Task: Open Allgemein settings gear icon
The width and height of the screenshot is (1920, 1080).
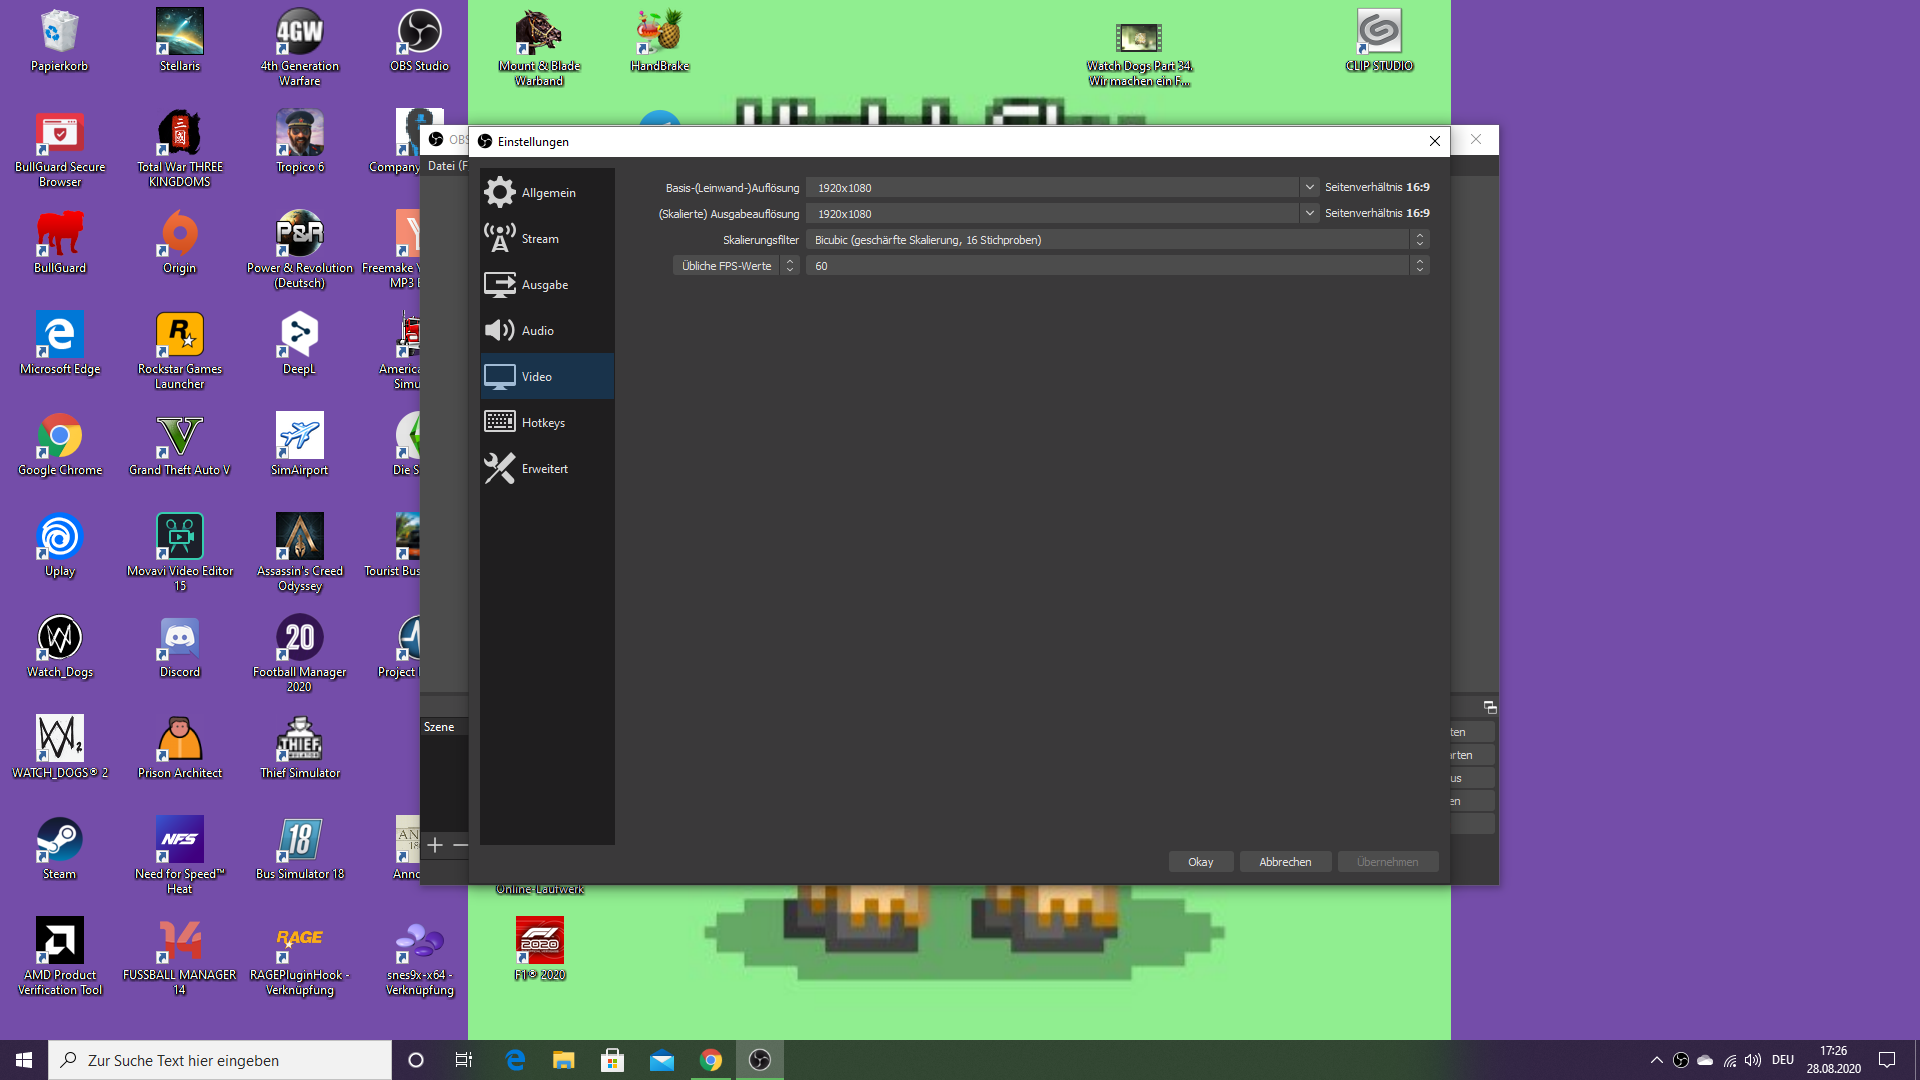Action: [499, 192]
